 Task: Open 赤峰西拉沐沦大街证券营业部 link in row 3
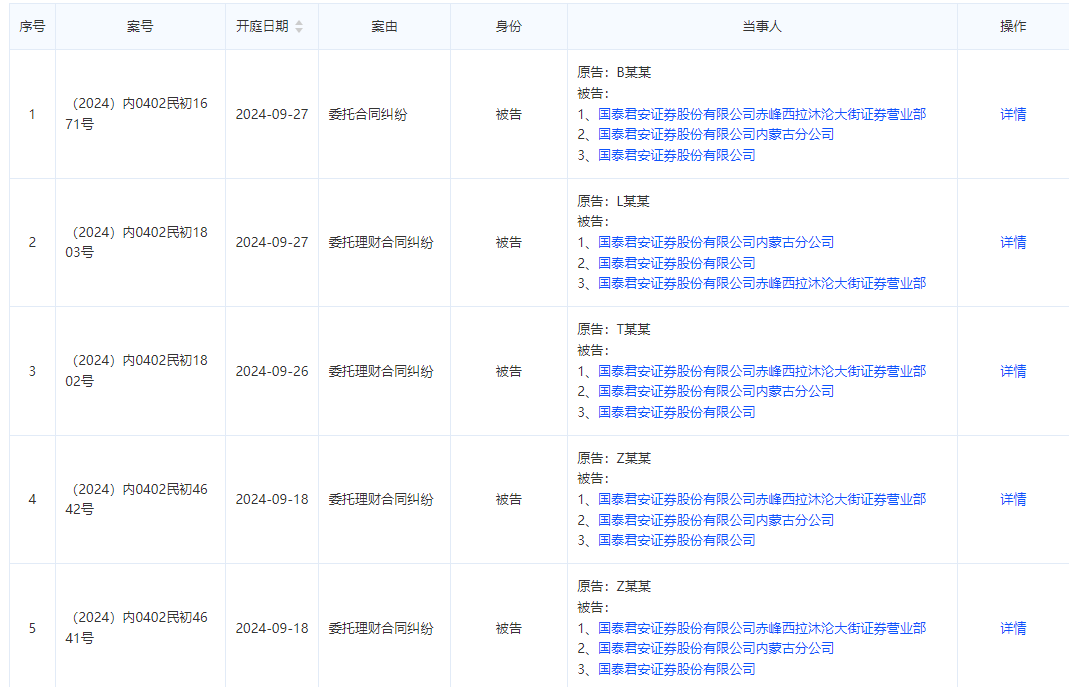(762, 371)
